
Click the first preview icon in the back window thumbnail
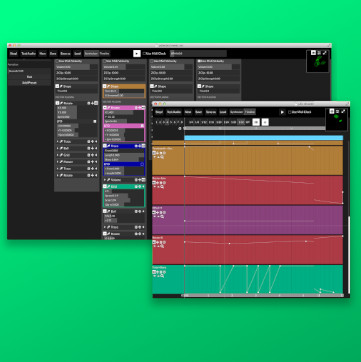click(313, 53)
